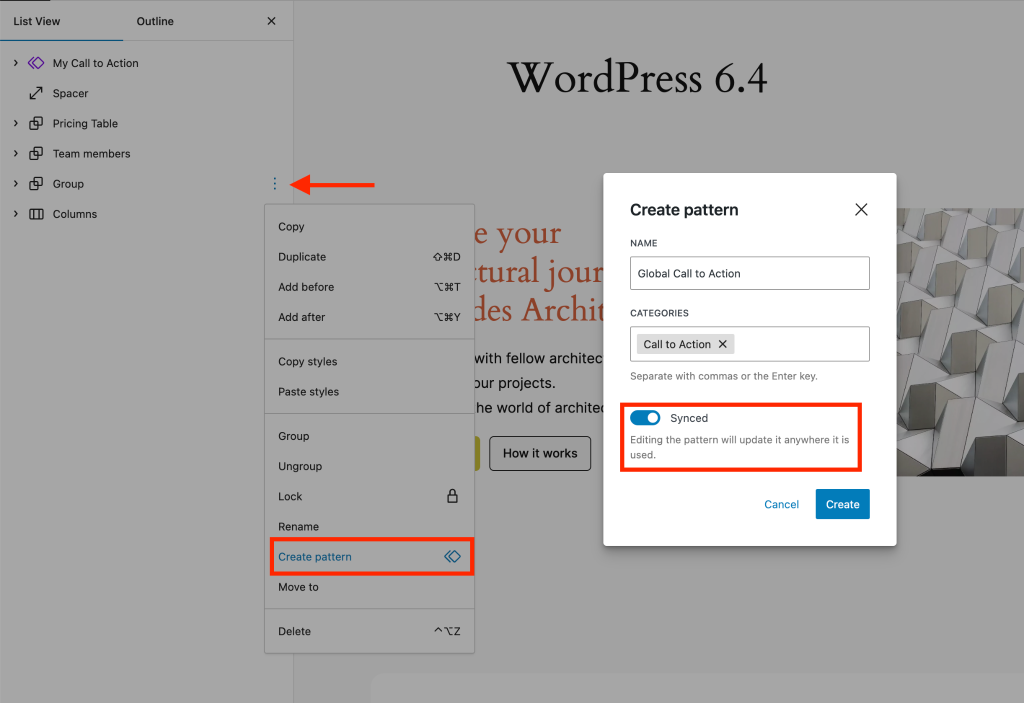The height and width of the screenshot is (703, 1024).
Task: Select Create pattern menu entry
Action: point(370,557)
